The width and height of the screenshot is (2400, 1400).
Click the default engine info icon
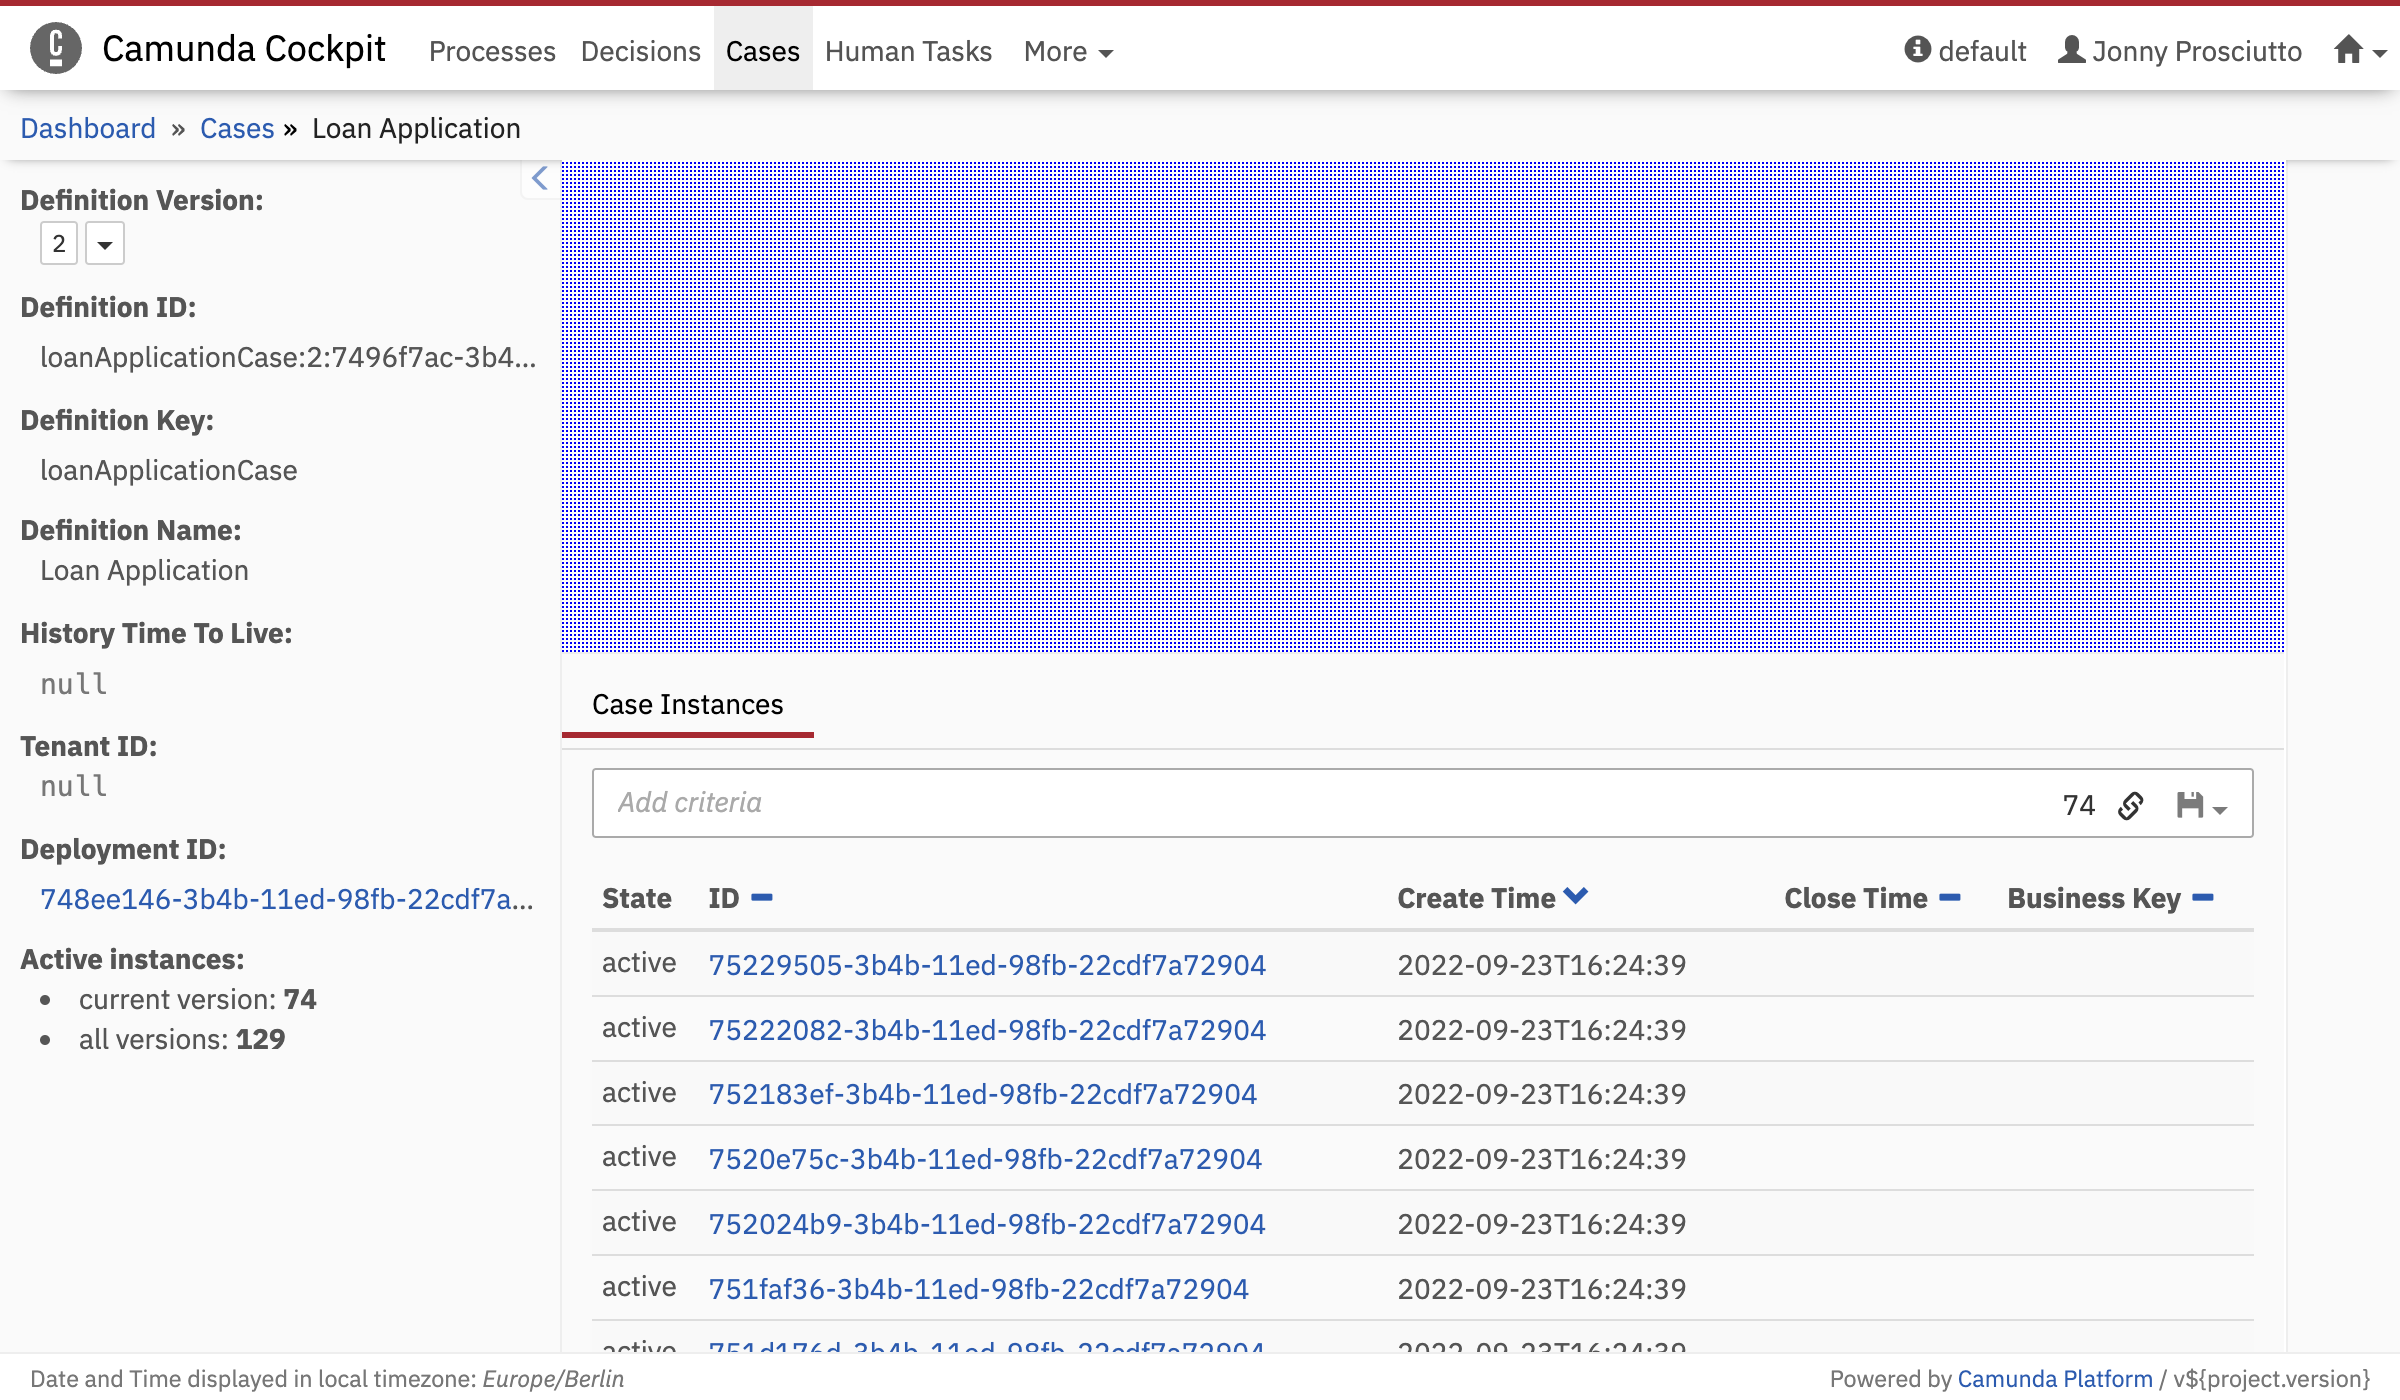pos(1917,49)
